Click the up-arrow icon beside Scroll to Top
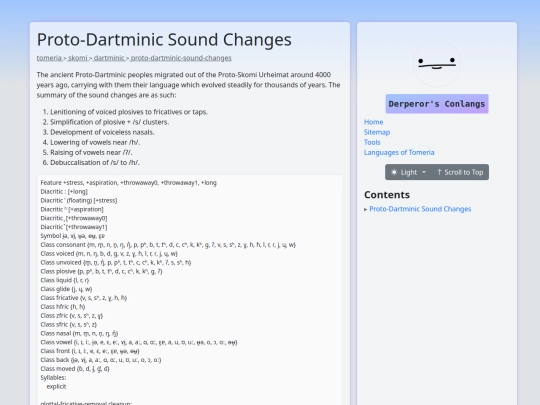540x405 pixels. [x=439, y=172]
